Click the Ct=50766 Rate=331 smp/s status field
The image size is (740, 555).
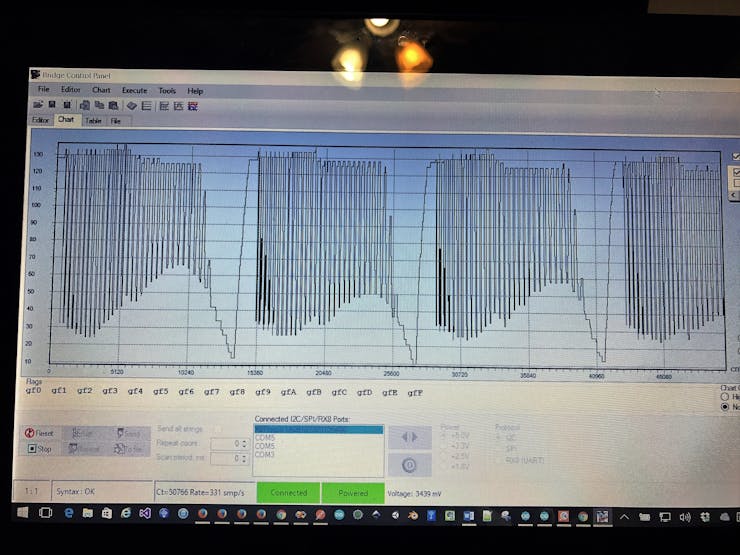[205, 492]
